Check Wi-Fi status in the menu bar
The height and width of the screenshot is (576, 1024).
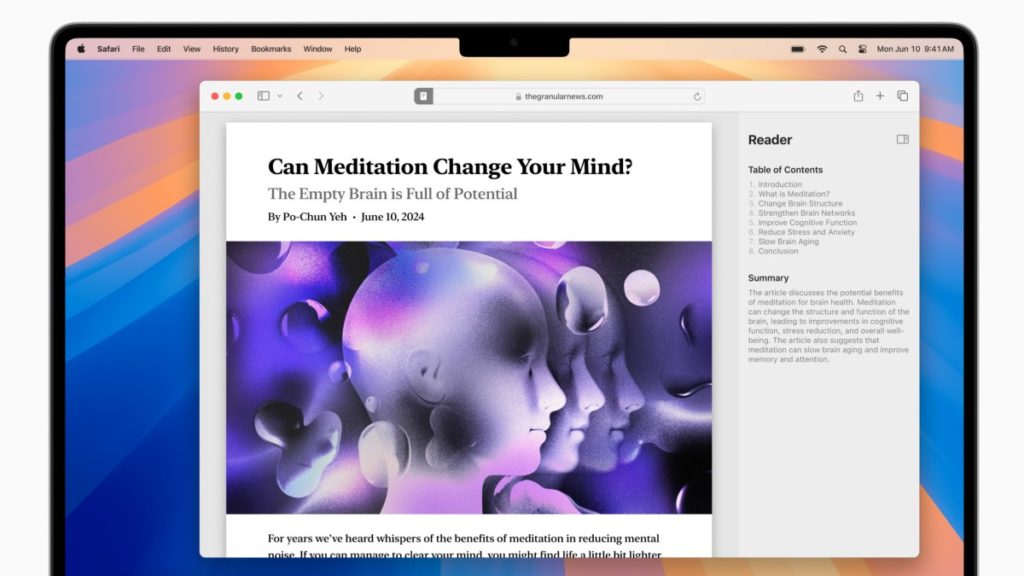(821, 48)
